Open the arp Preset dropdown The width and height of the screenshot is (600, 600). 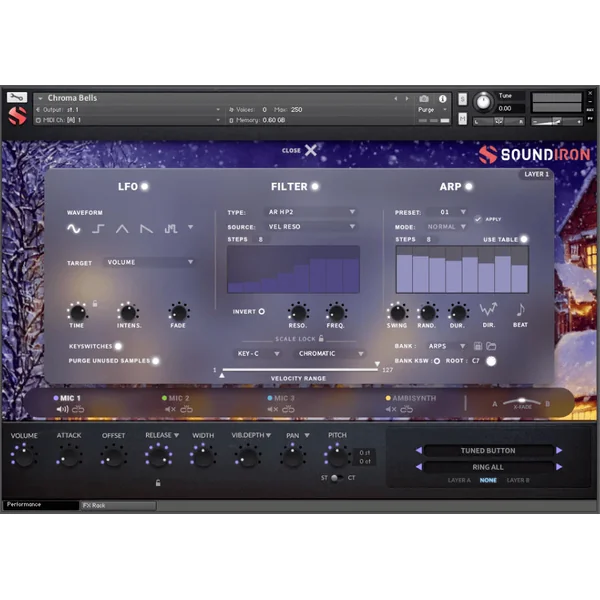point(447,212)
